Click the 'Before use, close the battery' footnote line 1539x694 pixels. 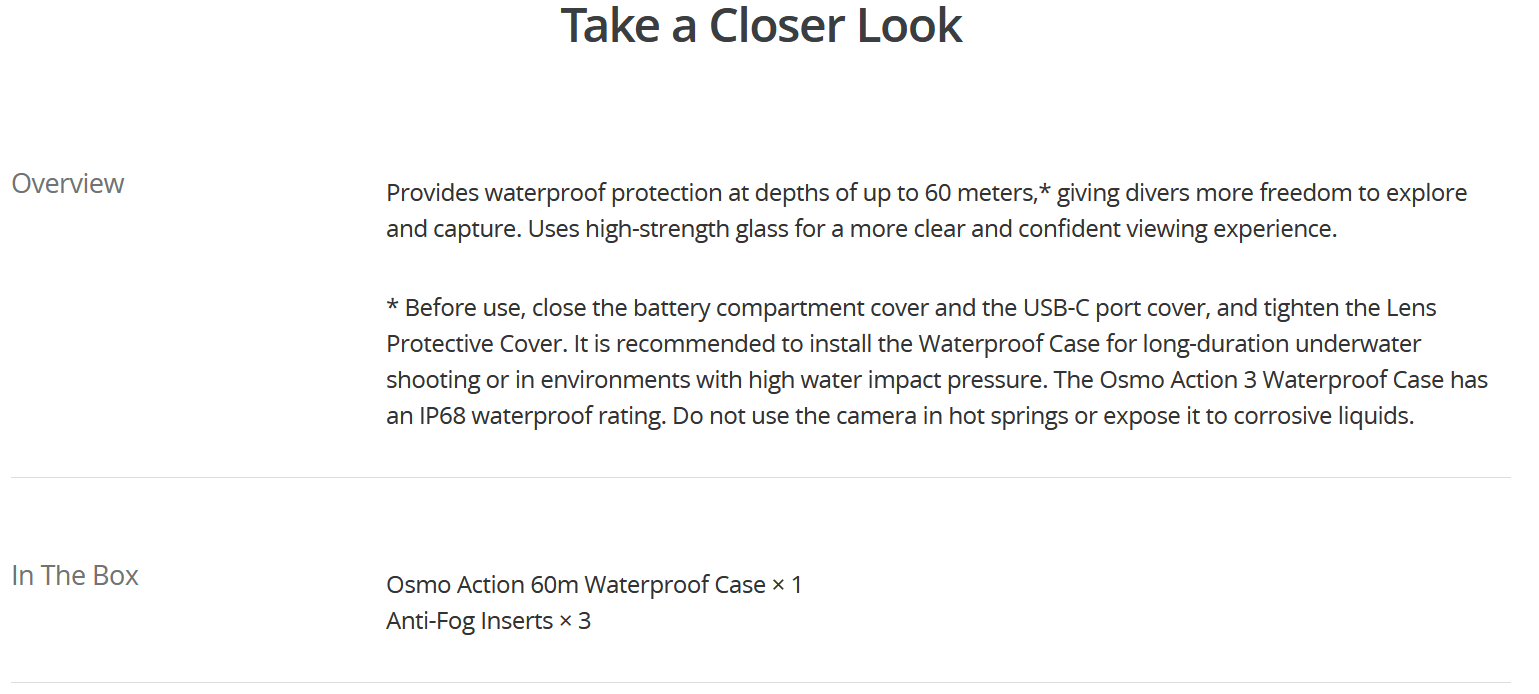point(911,307)
